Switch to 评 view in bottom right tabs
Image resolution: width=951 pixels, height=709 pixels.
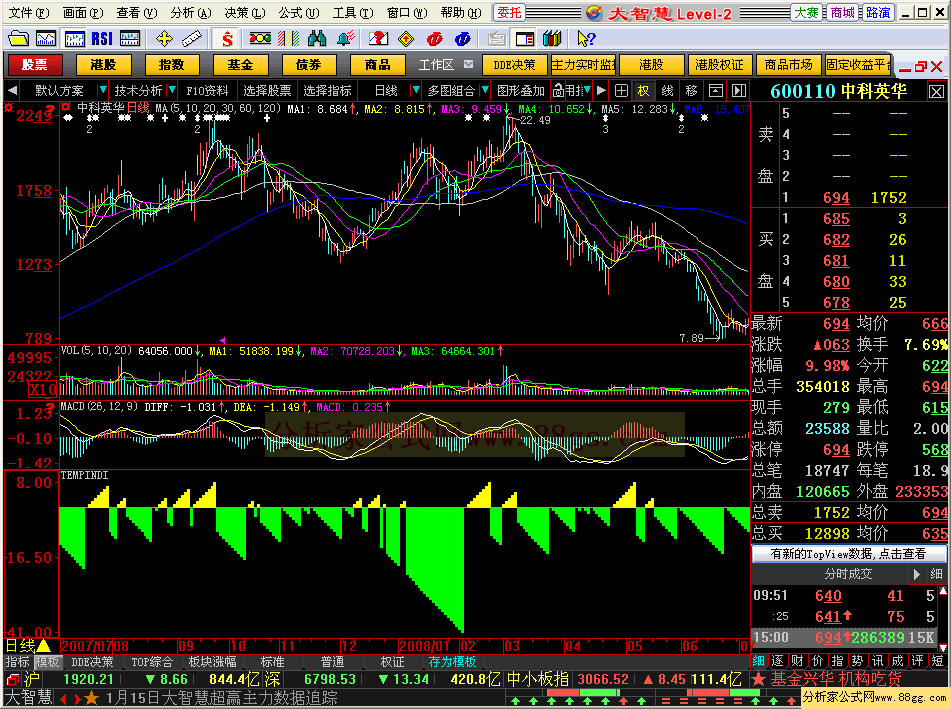point(917,661)
